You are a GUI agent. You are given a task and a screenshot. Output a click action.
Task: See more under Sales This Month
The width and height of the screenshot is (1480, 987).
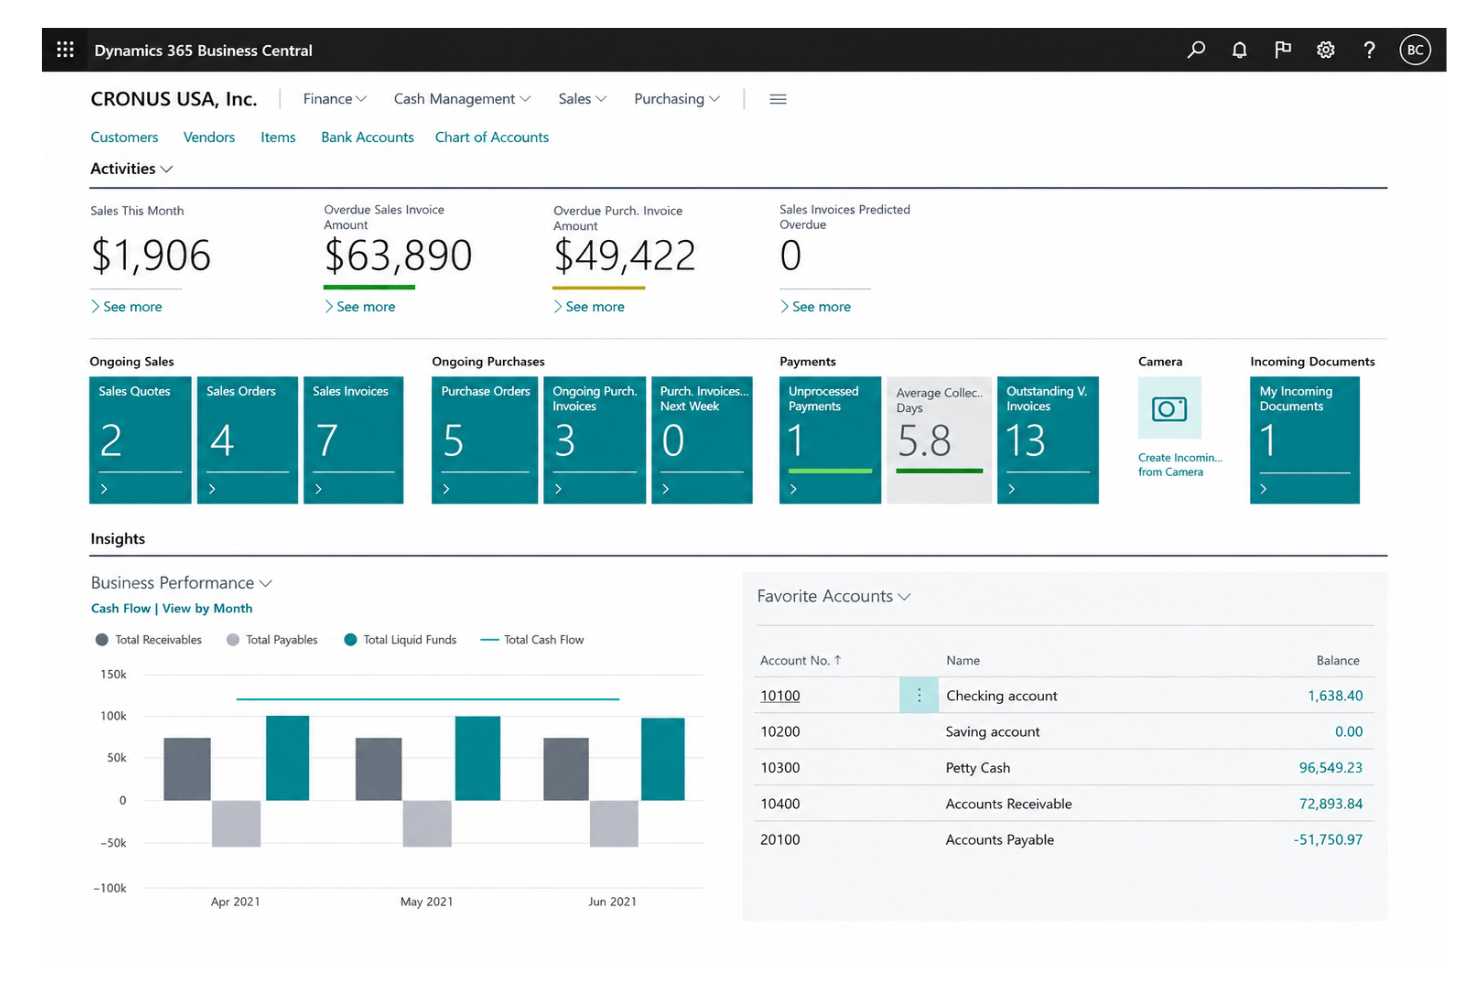pos(126,307)
